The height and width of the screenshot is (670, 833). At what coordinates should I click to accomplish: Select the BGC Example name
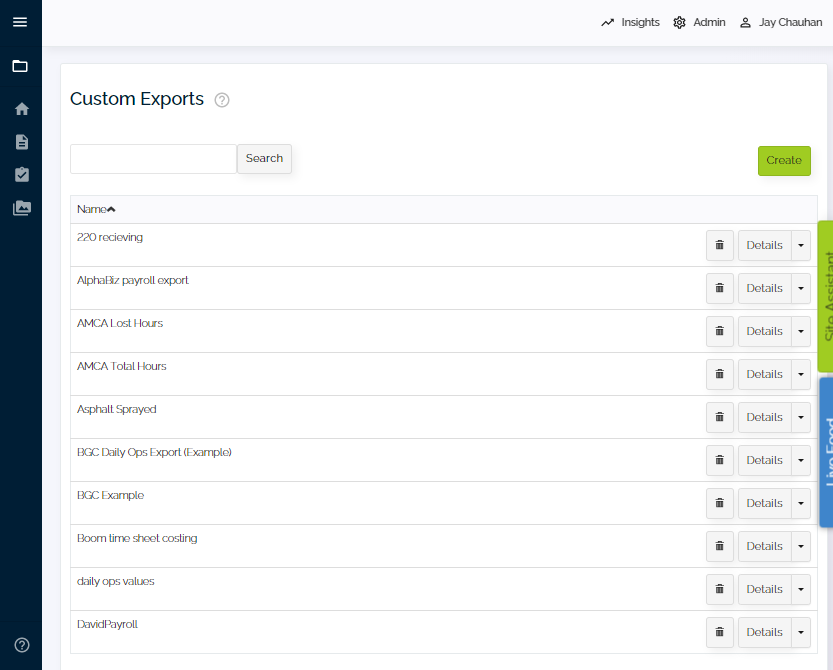pos(110,496)
